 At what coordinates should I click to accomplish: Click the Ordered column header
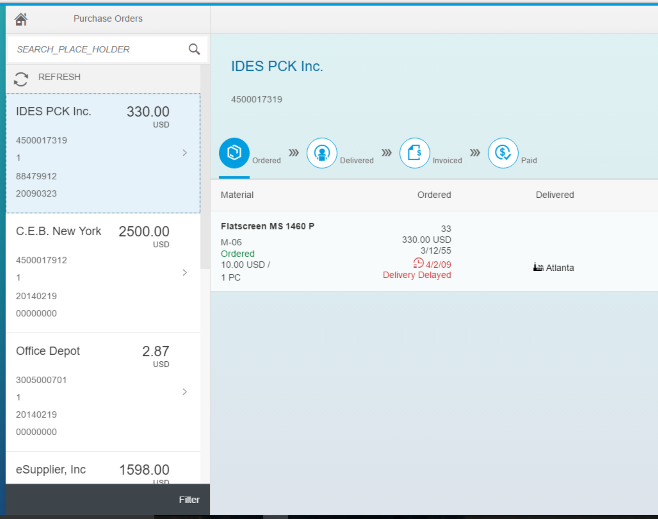point(434,195)
